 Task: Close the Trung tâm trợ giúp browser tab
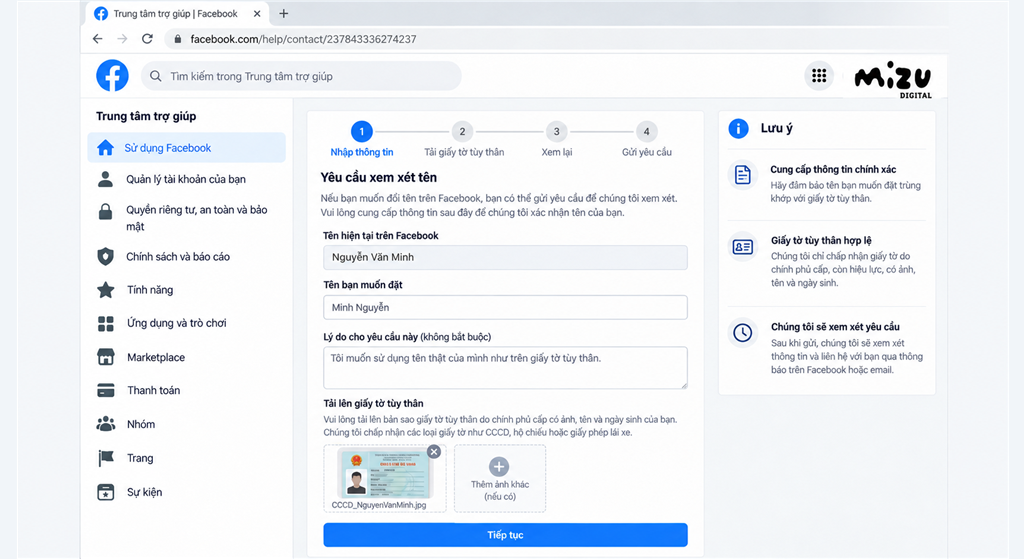point(257,14)
